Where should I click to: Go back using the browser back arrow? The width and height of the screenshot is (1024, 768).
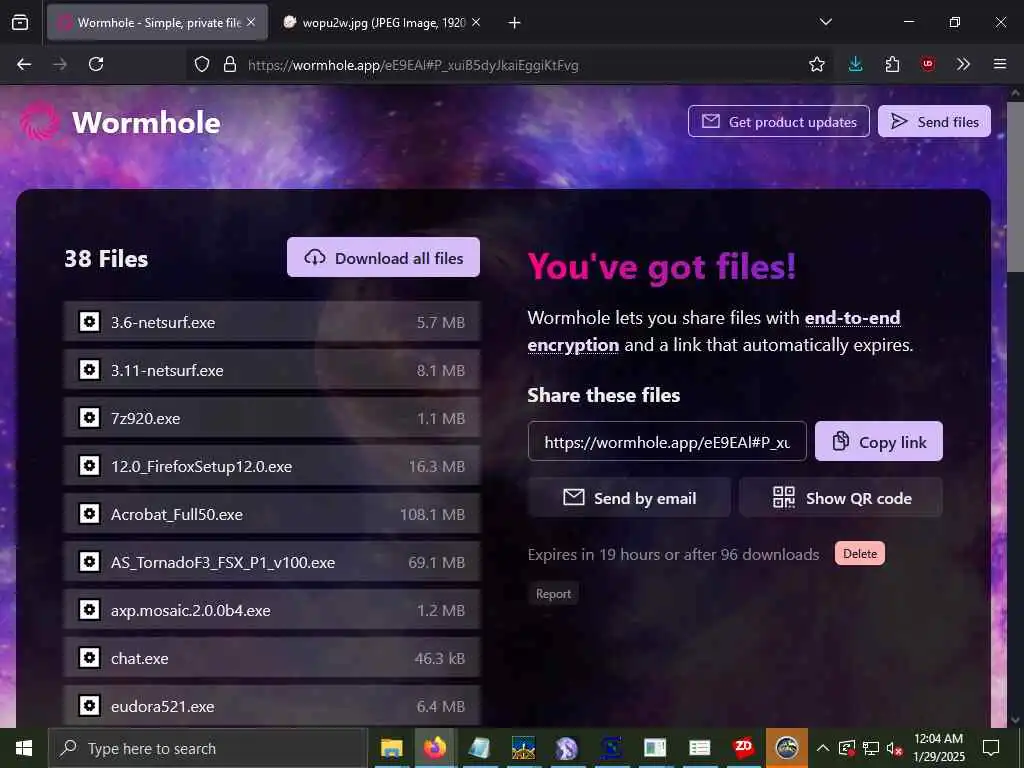point(24,64)
